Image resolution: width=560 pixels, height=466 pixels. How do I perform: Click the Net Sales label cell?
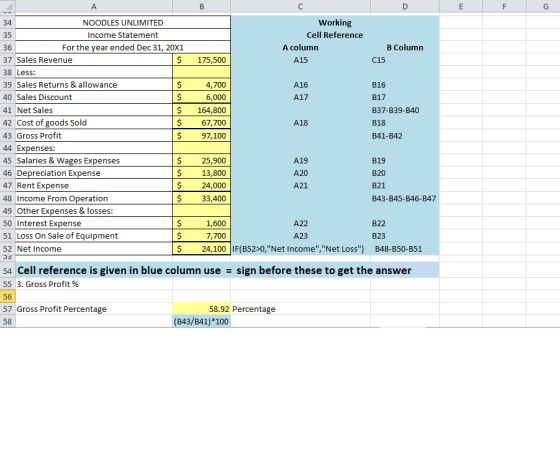[x=94, y=110]
